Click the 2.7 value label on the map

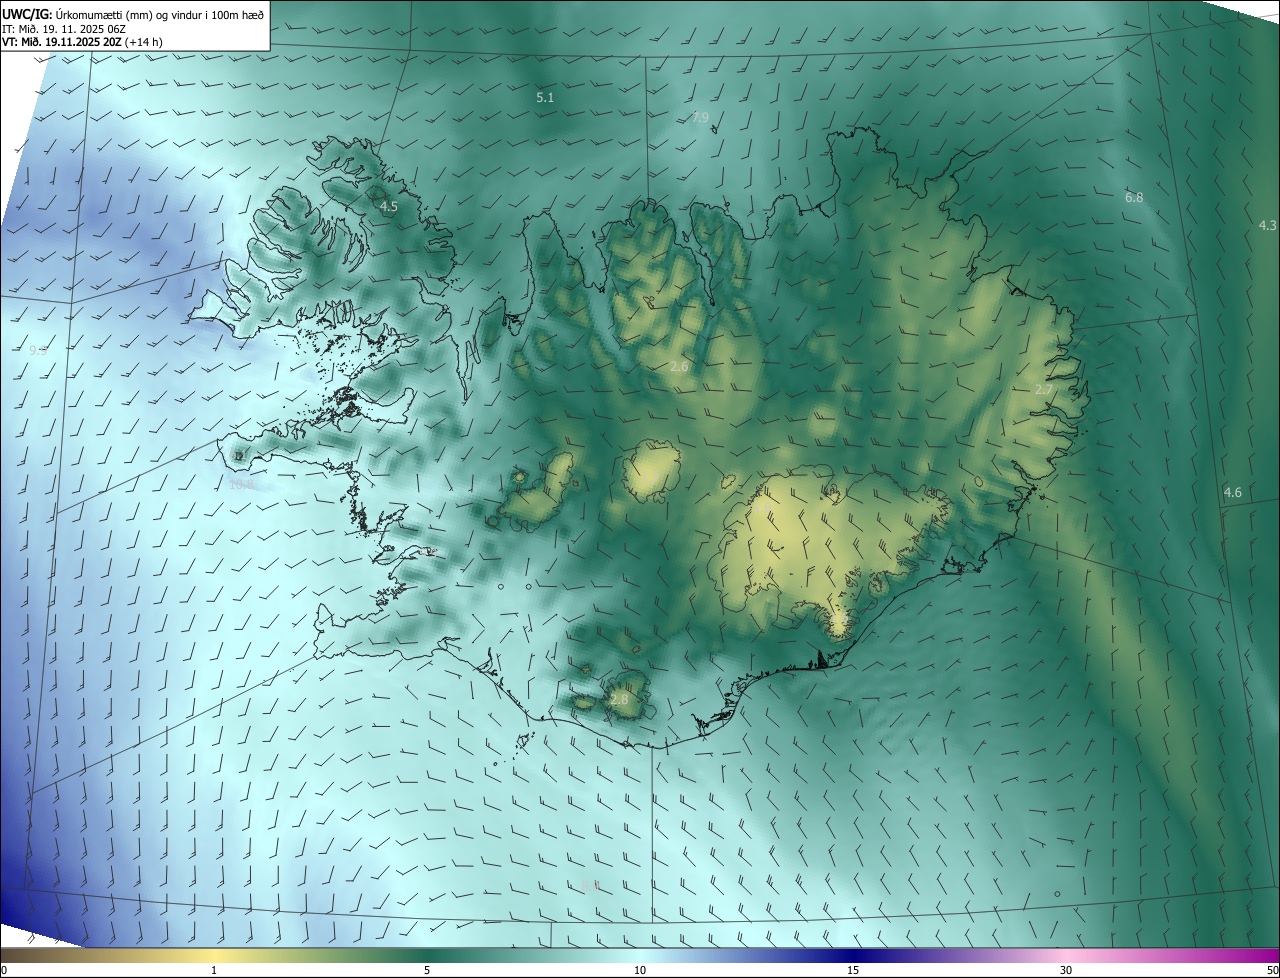[x=1043, y=390]
